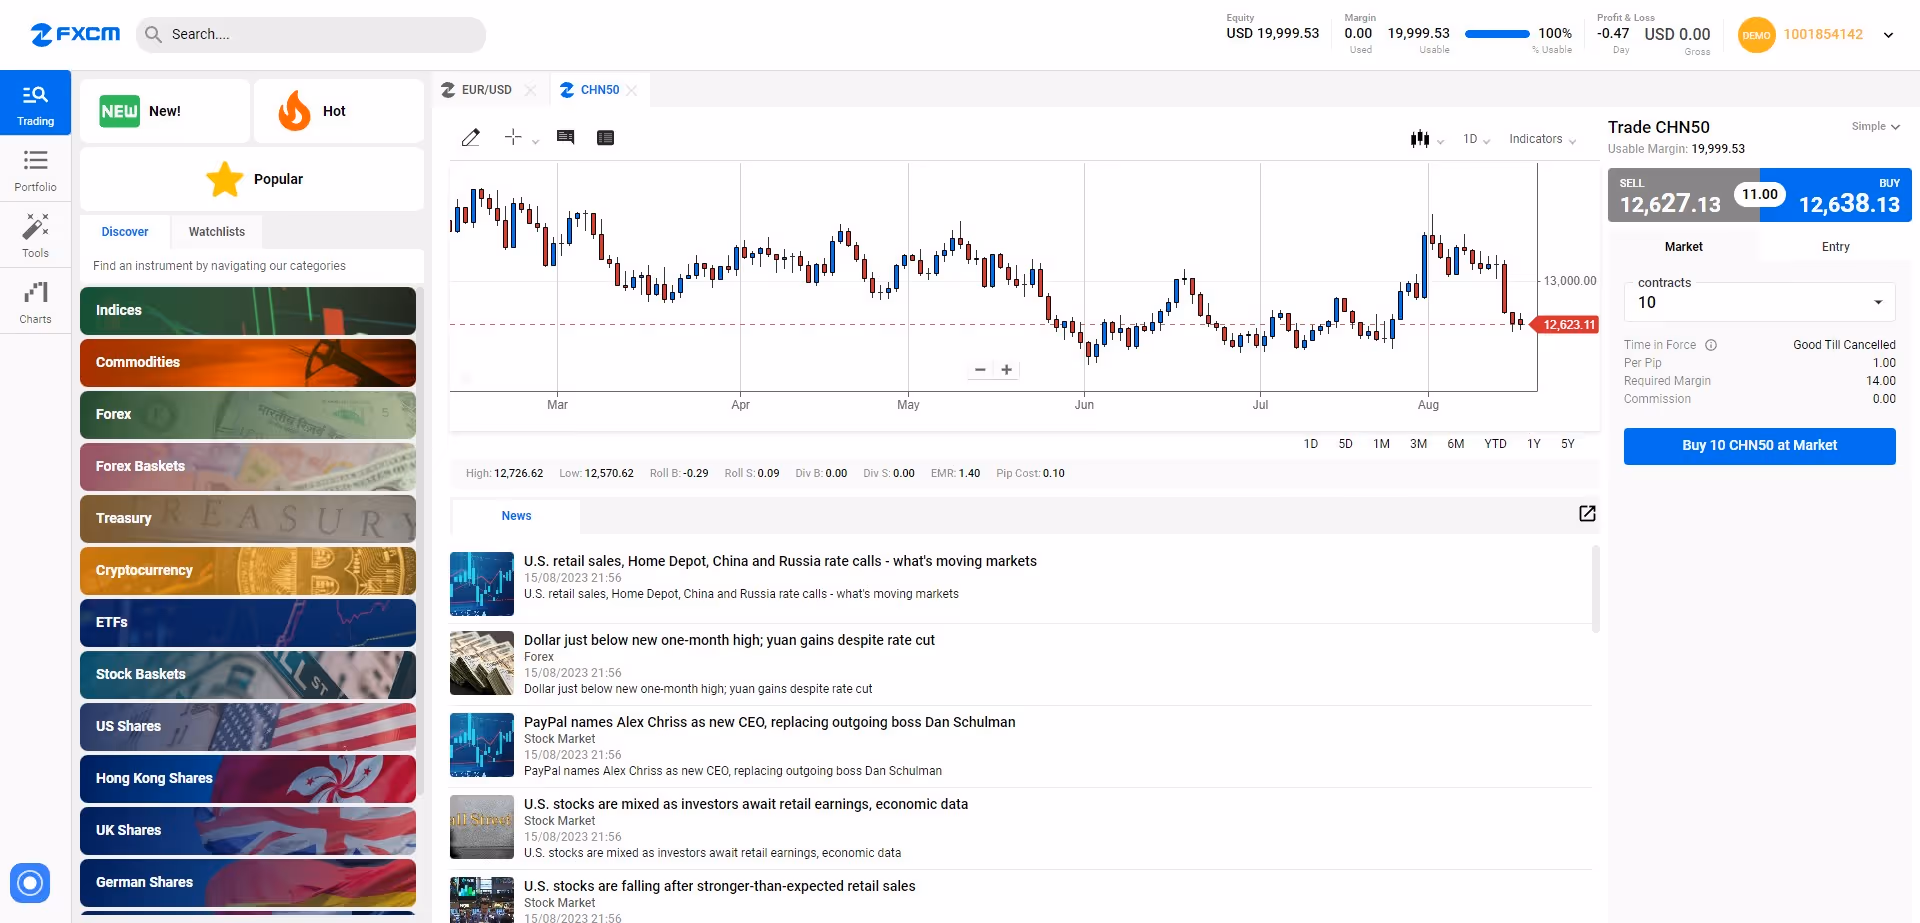Open the Commodities category
Screen dimensions: 1920x923
click(x=248, y=363)
